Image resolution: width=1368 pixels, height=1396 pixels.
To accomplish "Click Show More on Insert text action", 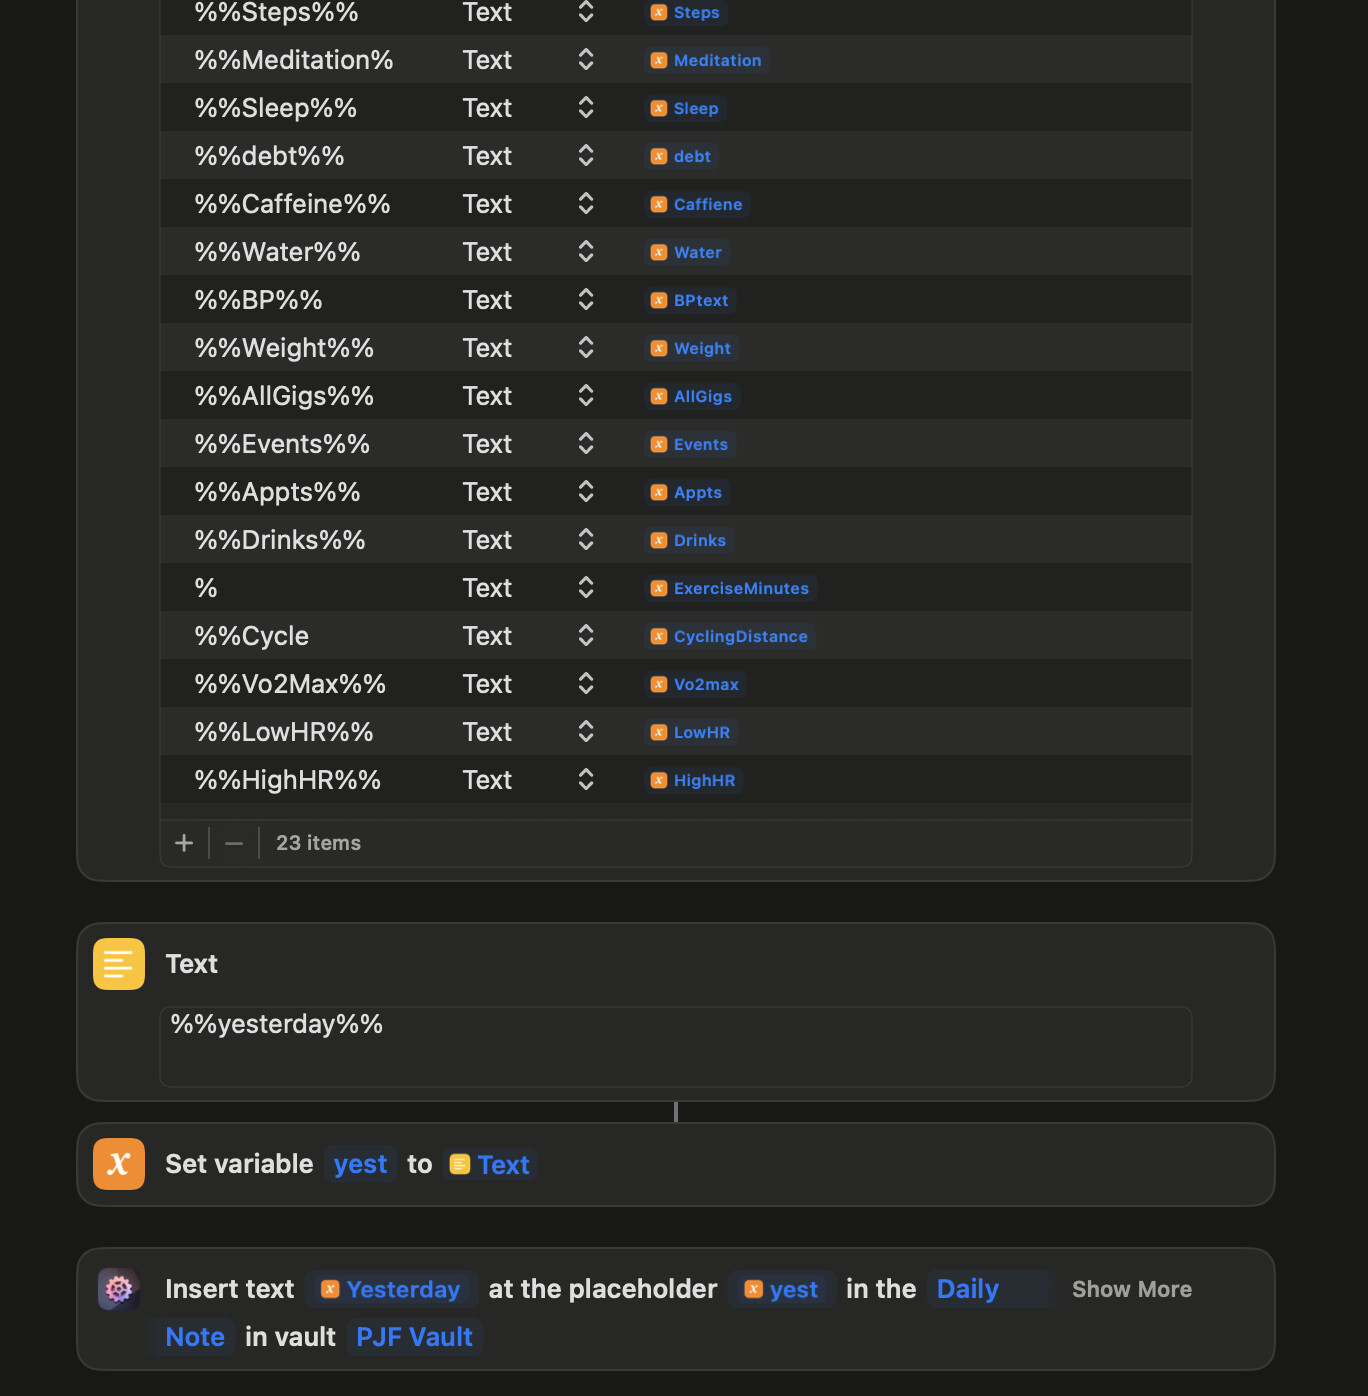I will tap(1131, 1289).
